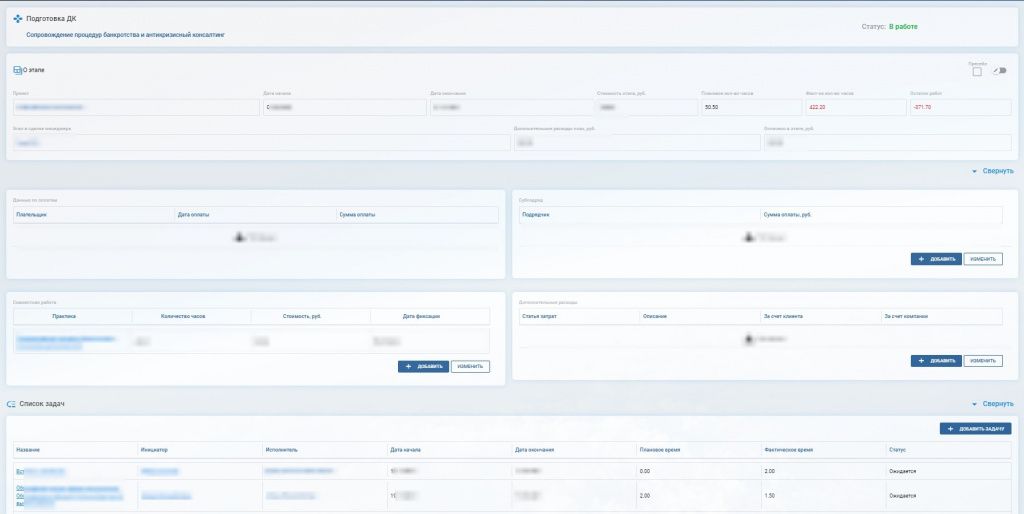Image resolution: width=1024 pixels, height=514 pixels.
Task: Click plus icon in Совместные работы Добавить button
Action: click(408, 367)
